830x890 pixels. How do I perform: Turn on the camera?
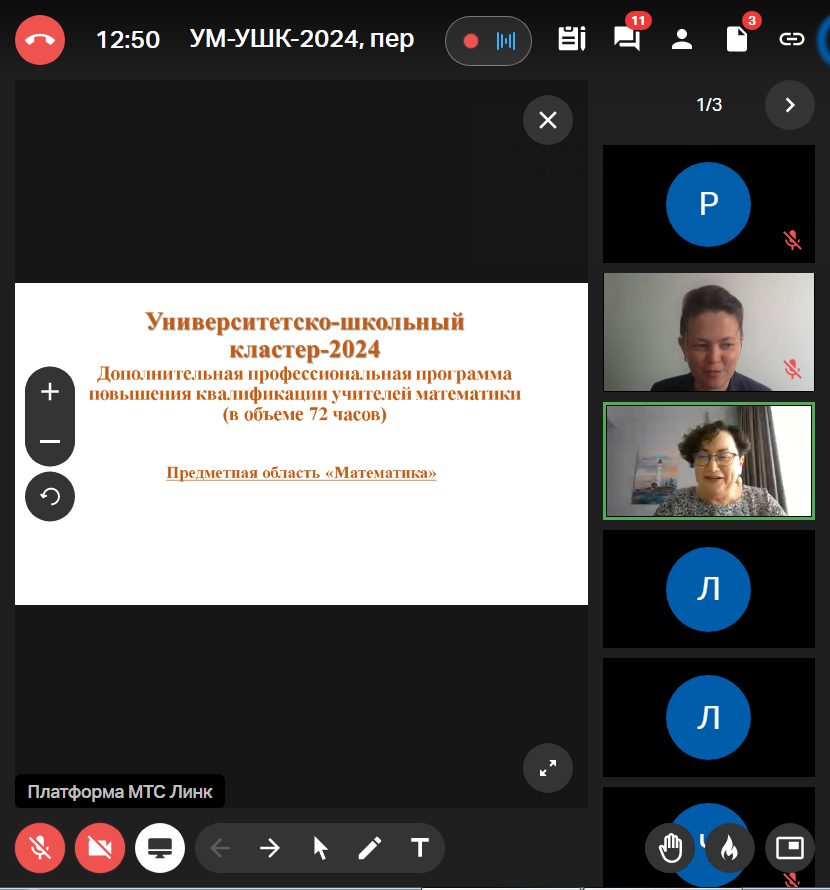tap(100, 848)
